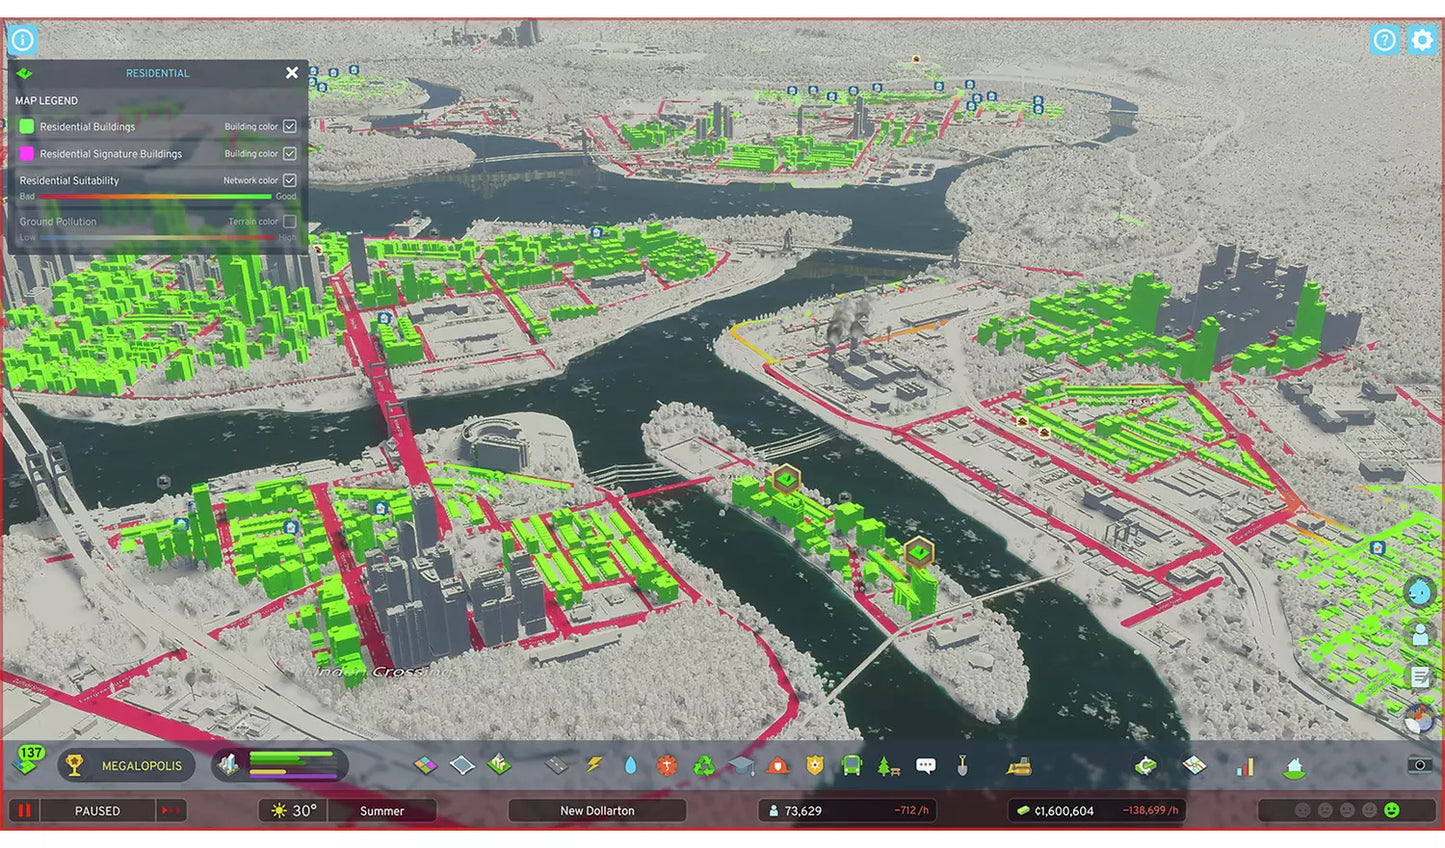Open the Roads tool menu

click(x=557, y=766)
